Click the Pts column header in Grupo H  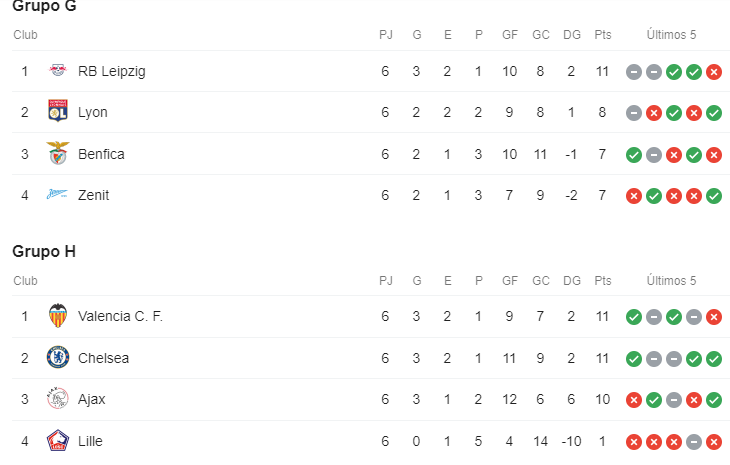coord(602,281)
